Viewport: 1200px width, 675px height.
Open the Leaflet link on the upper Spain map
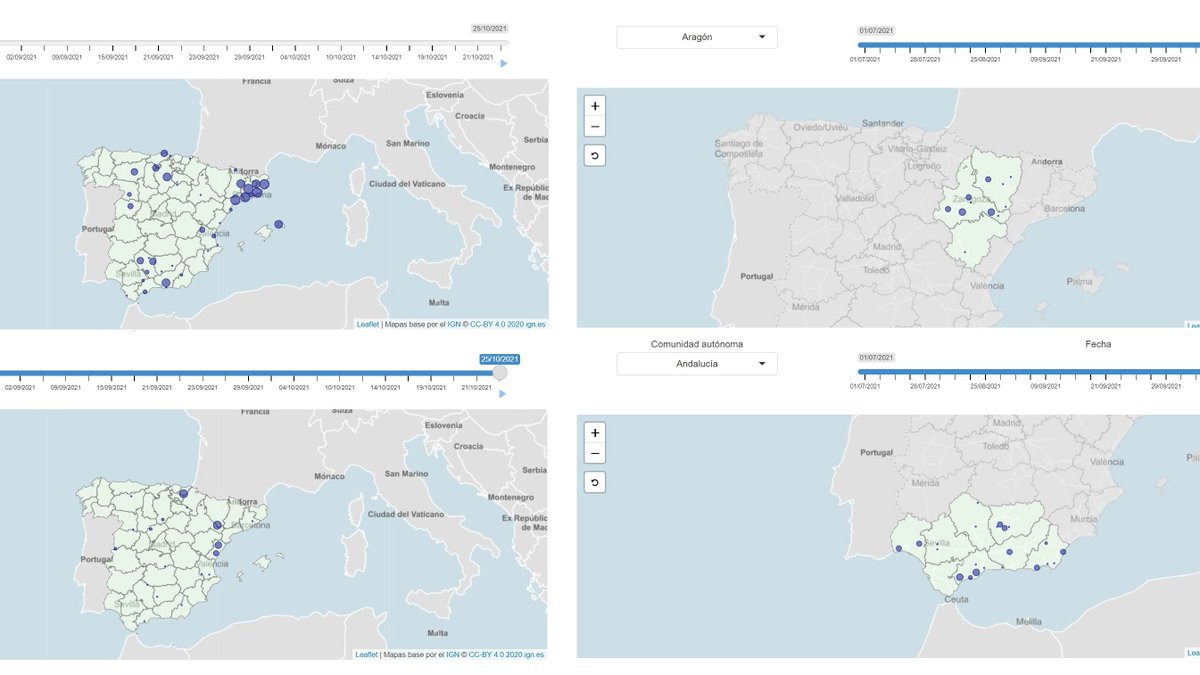(x=367, y=324)
